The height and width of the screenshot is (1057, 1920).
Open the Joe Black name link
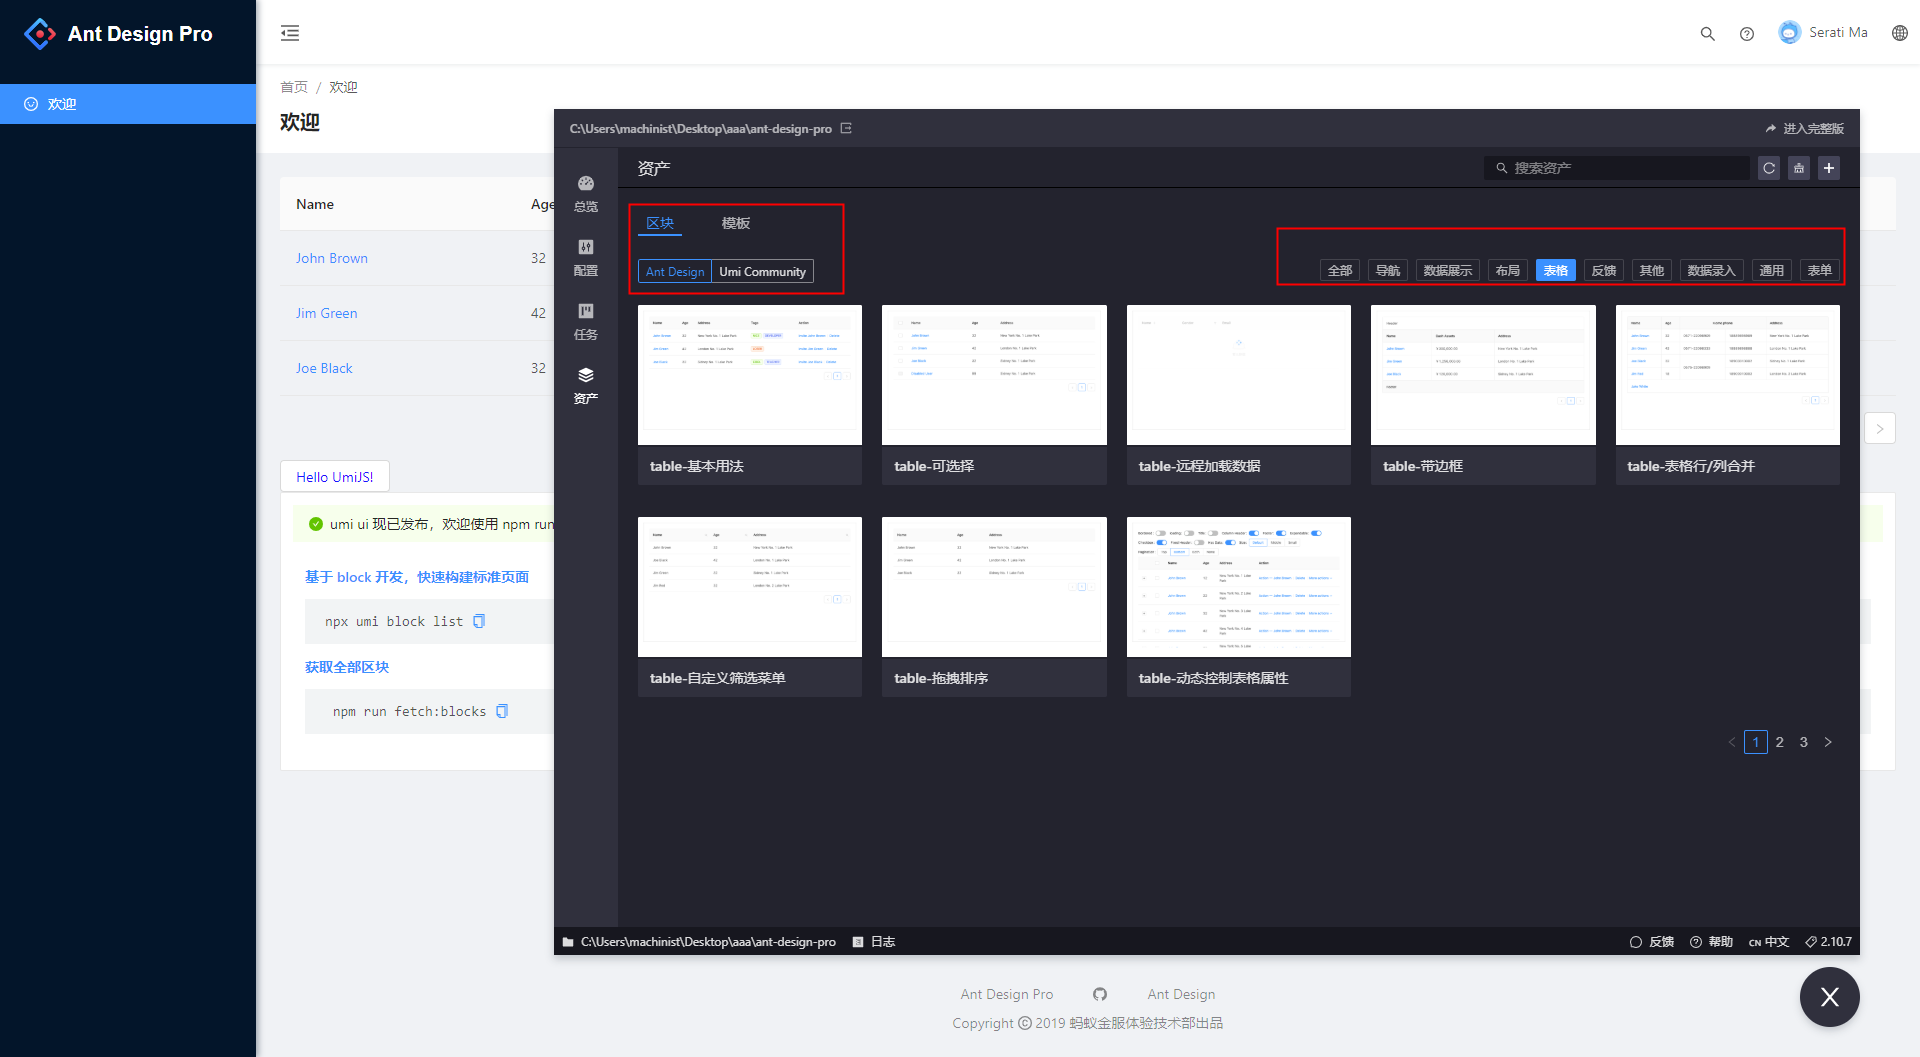click(x=324, y=368)
